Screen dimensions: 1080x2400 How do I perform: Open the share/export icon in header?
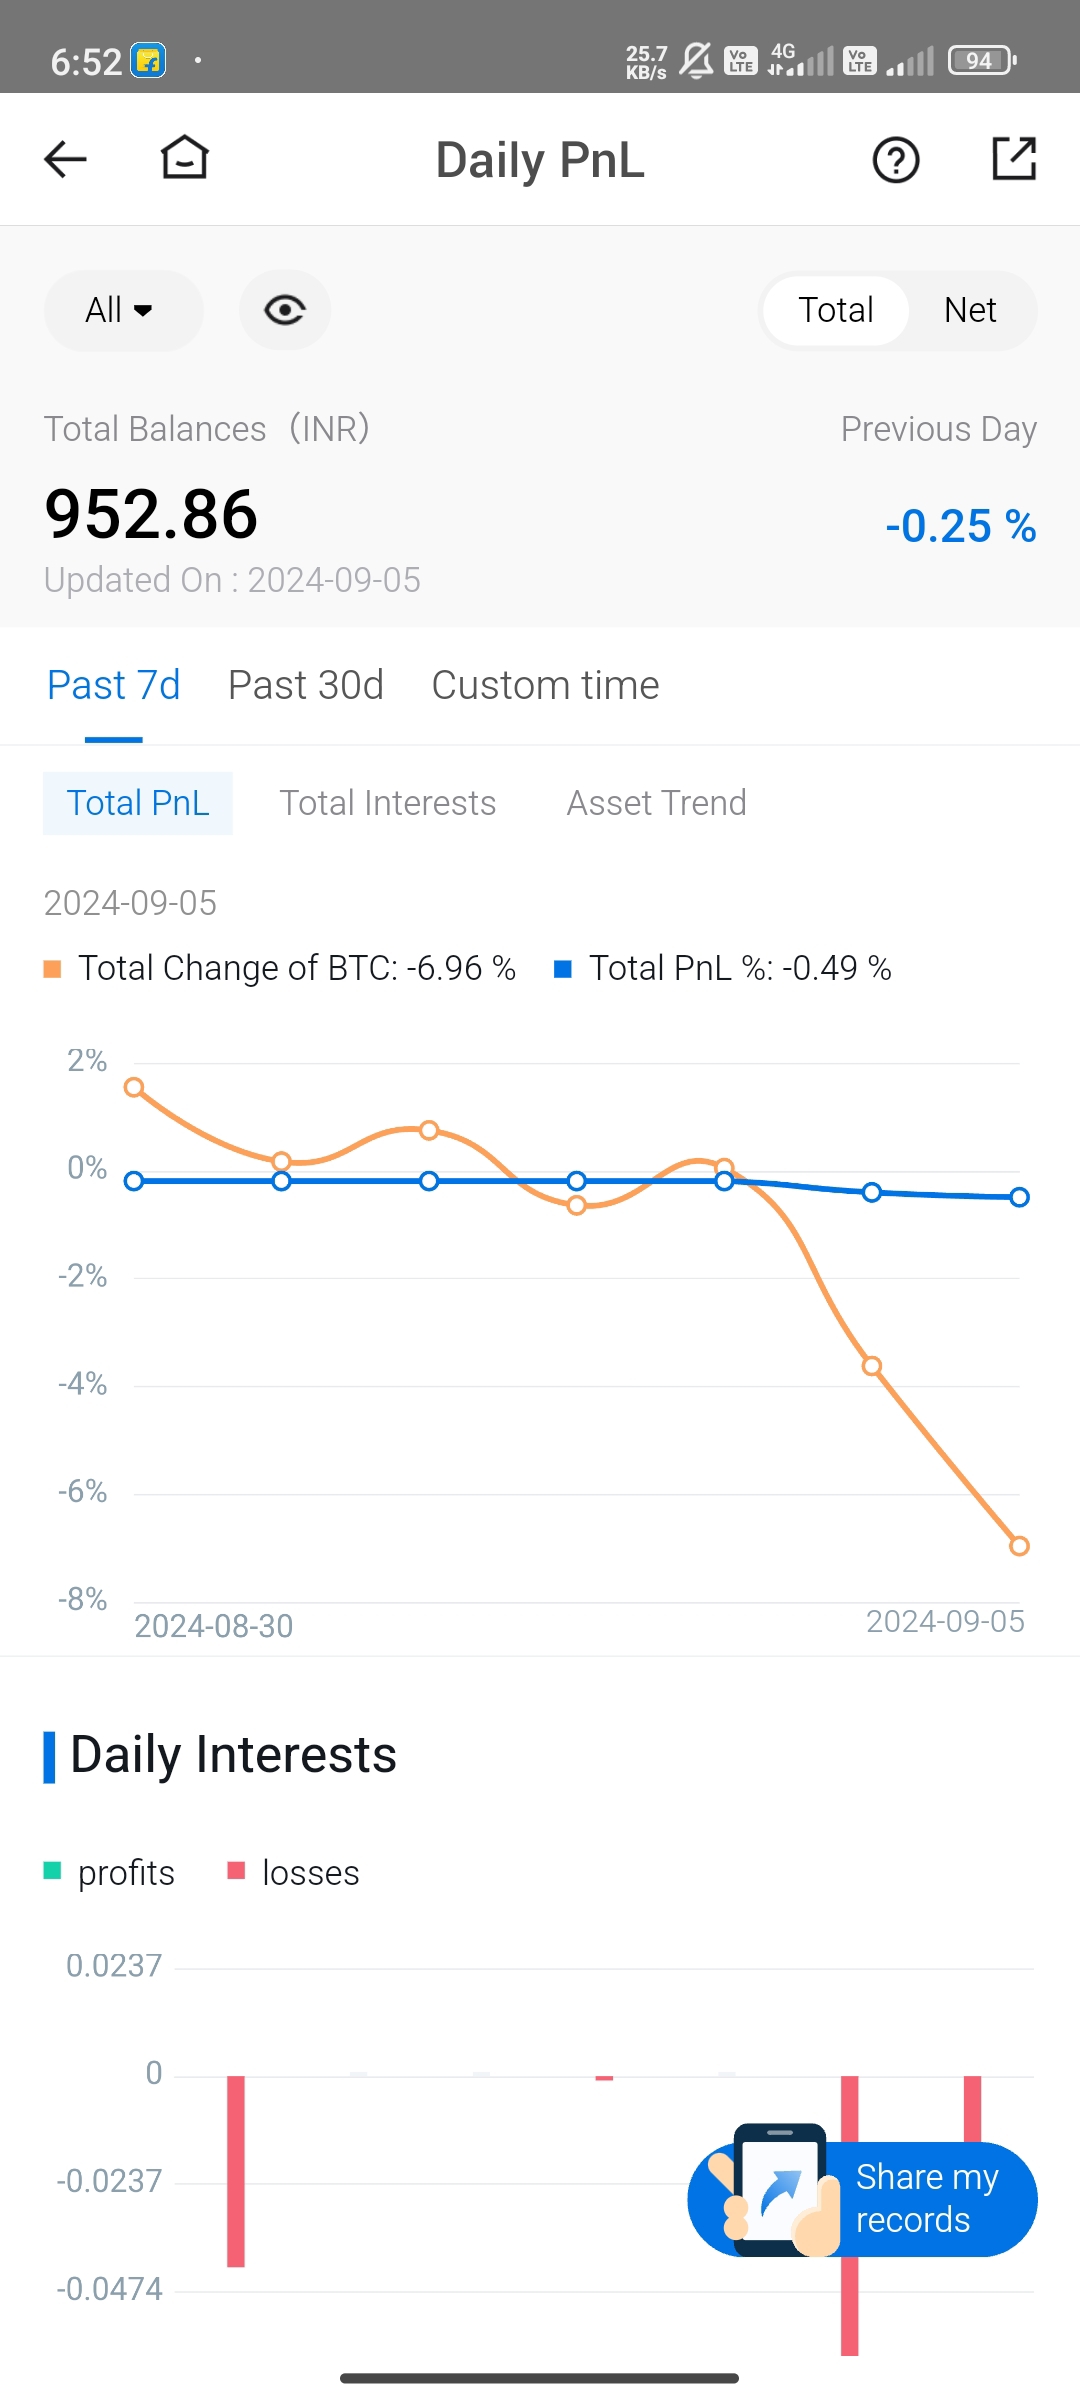tap(1013, 159)
